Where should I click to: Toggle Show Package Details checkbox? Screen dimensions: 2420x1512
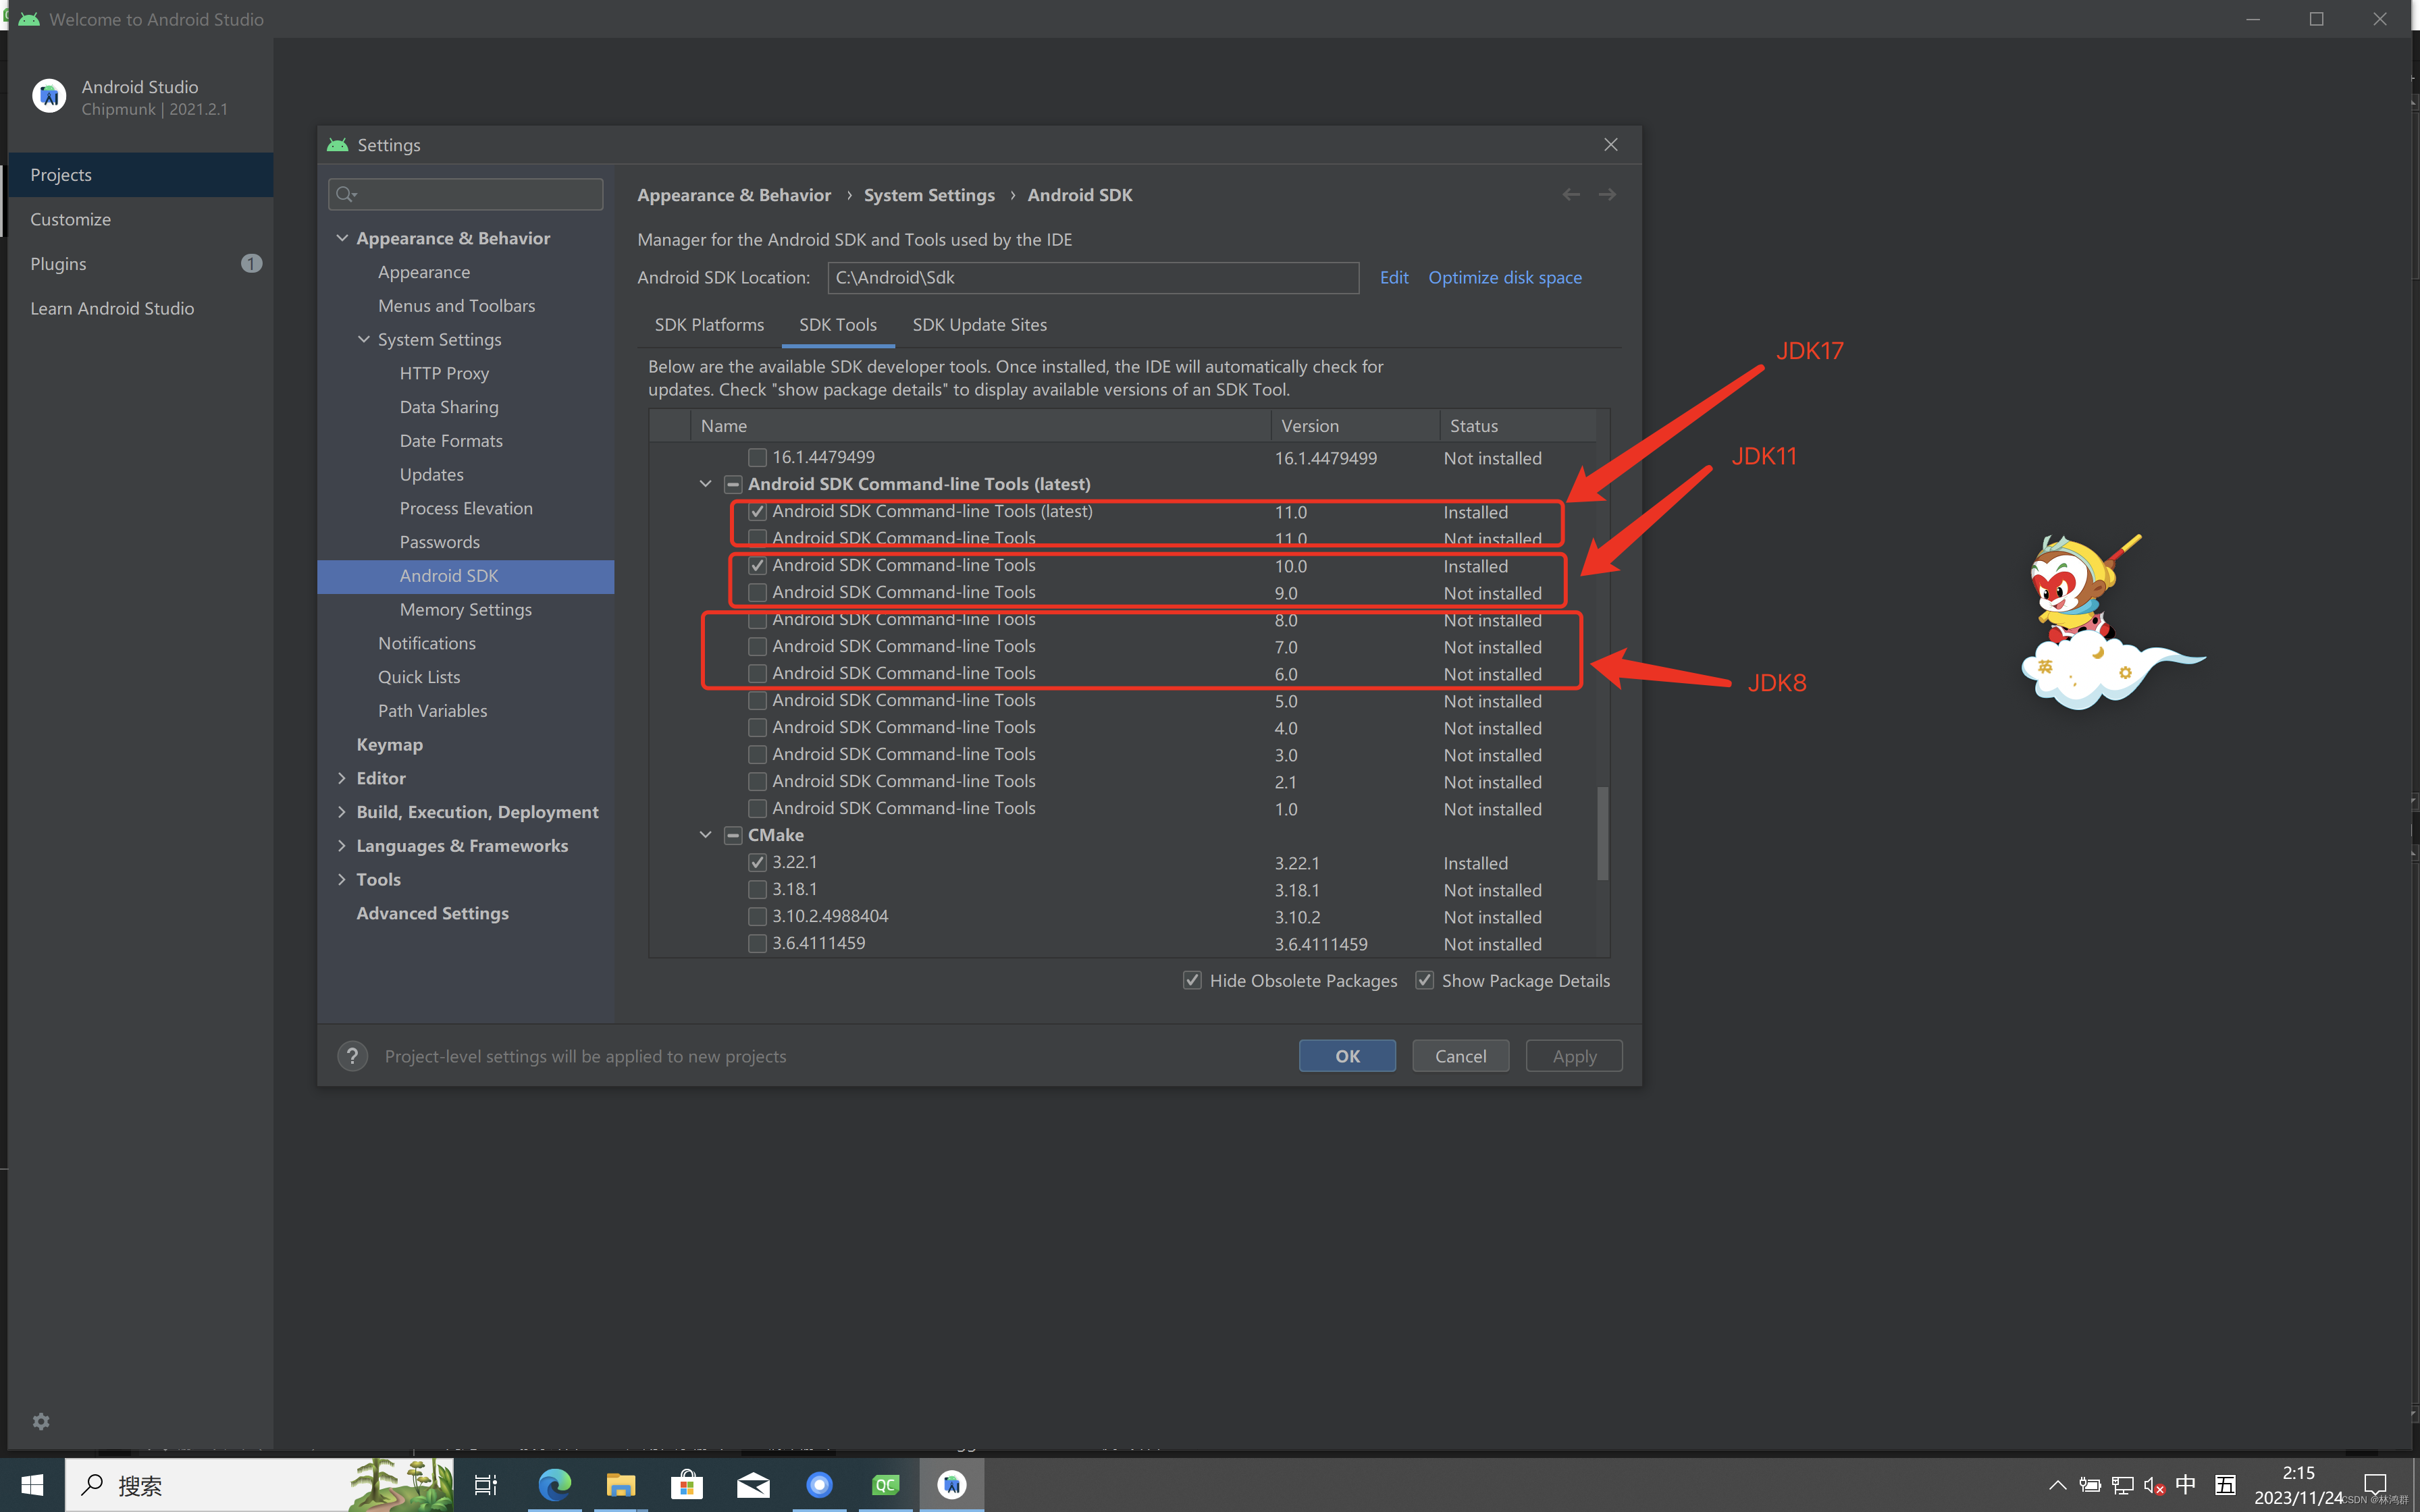coord(1424,980)
